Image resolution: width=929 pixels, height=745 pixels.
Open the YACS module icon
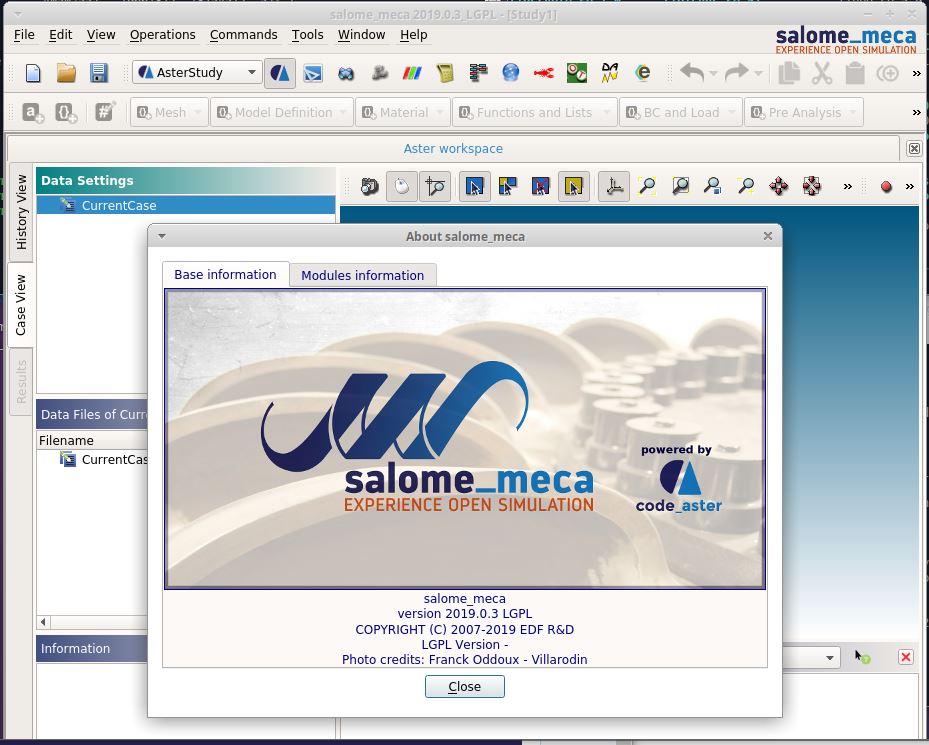(478, 73)
